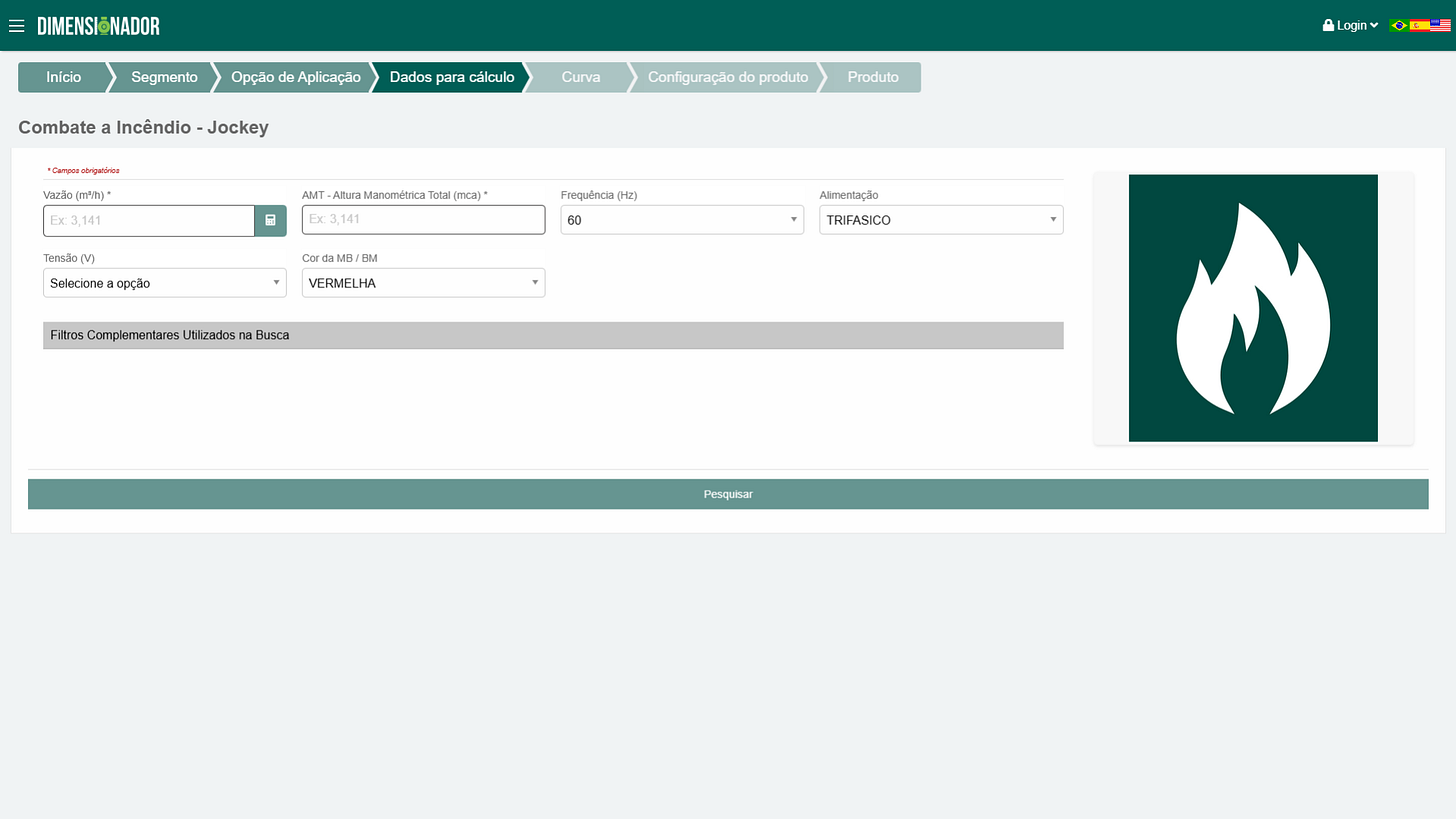The height and width of the screenshot is (819, 1456).
Task: Click the lock icon beside Login
Action: (1328, 26)
